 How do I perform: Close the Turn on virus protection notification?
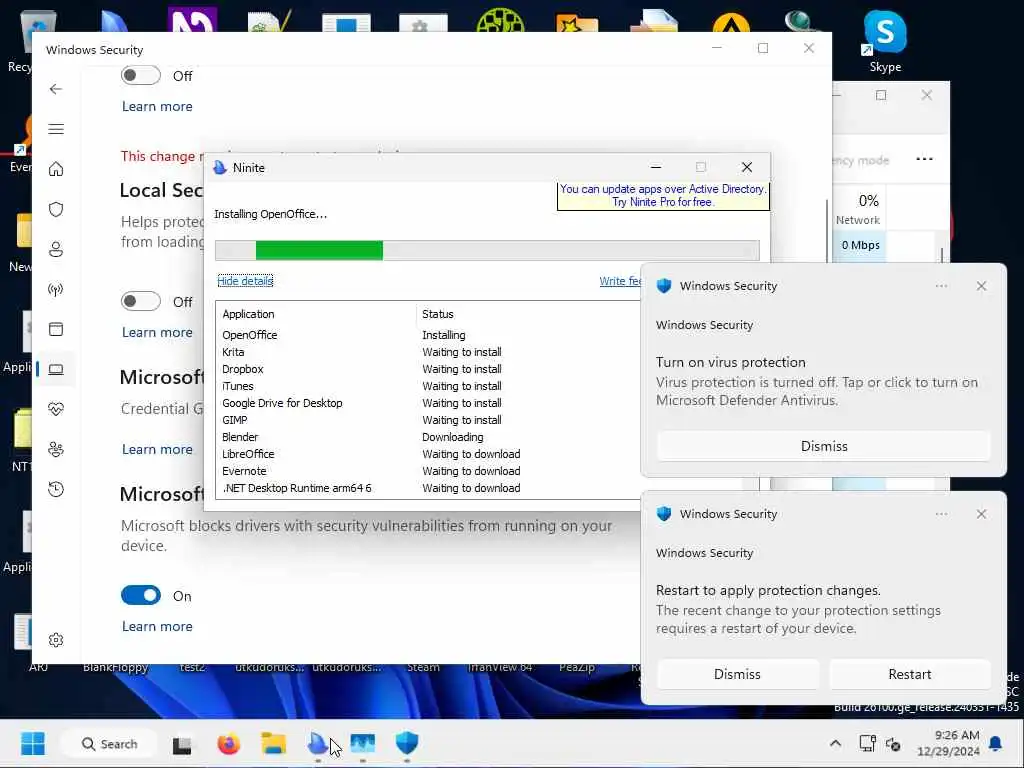click(981, 286)
